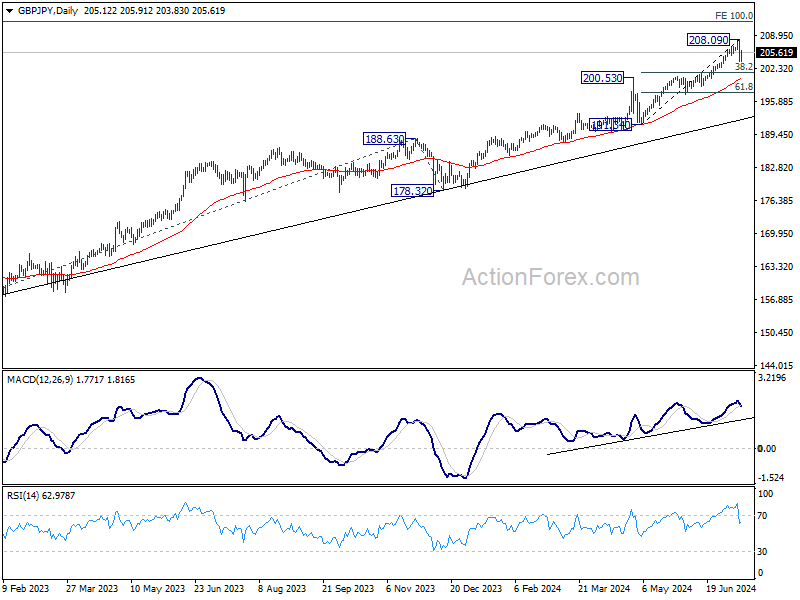Select the 178.320 price label
The width and height of the screenshot is (800, 600).
tap(412, 191)
